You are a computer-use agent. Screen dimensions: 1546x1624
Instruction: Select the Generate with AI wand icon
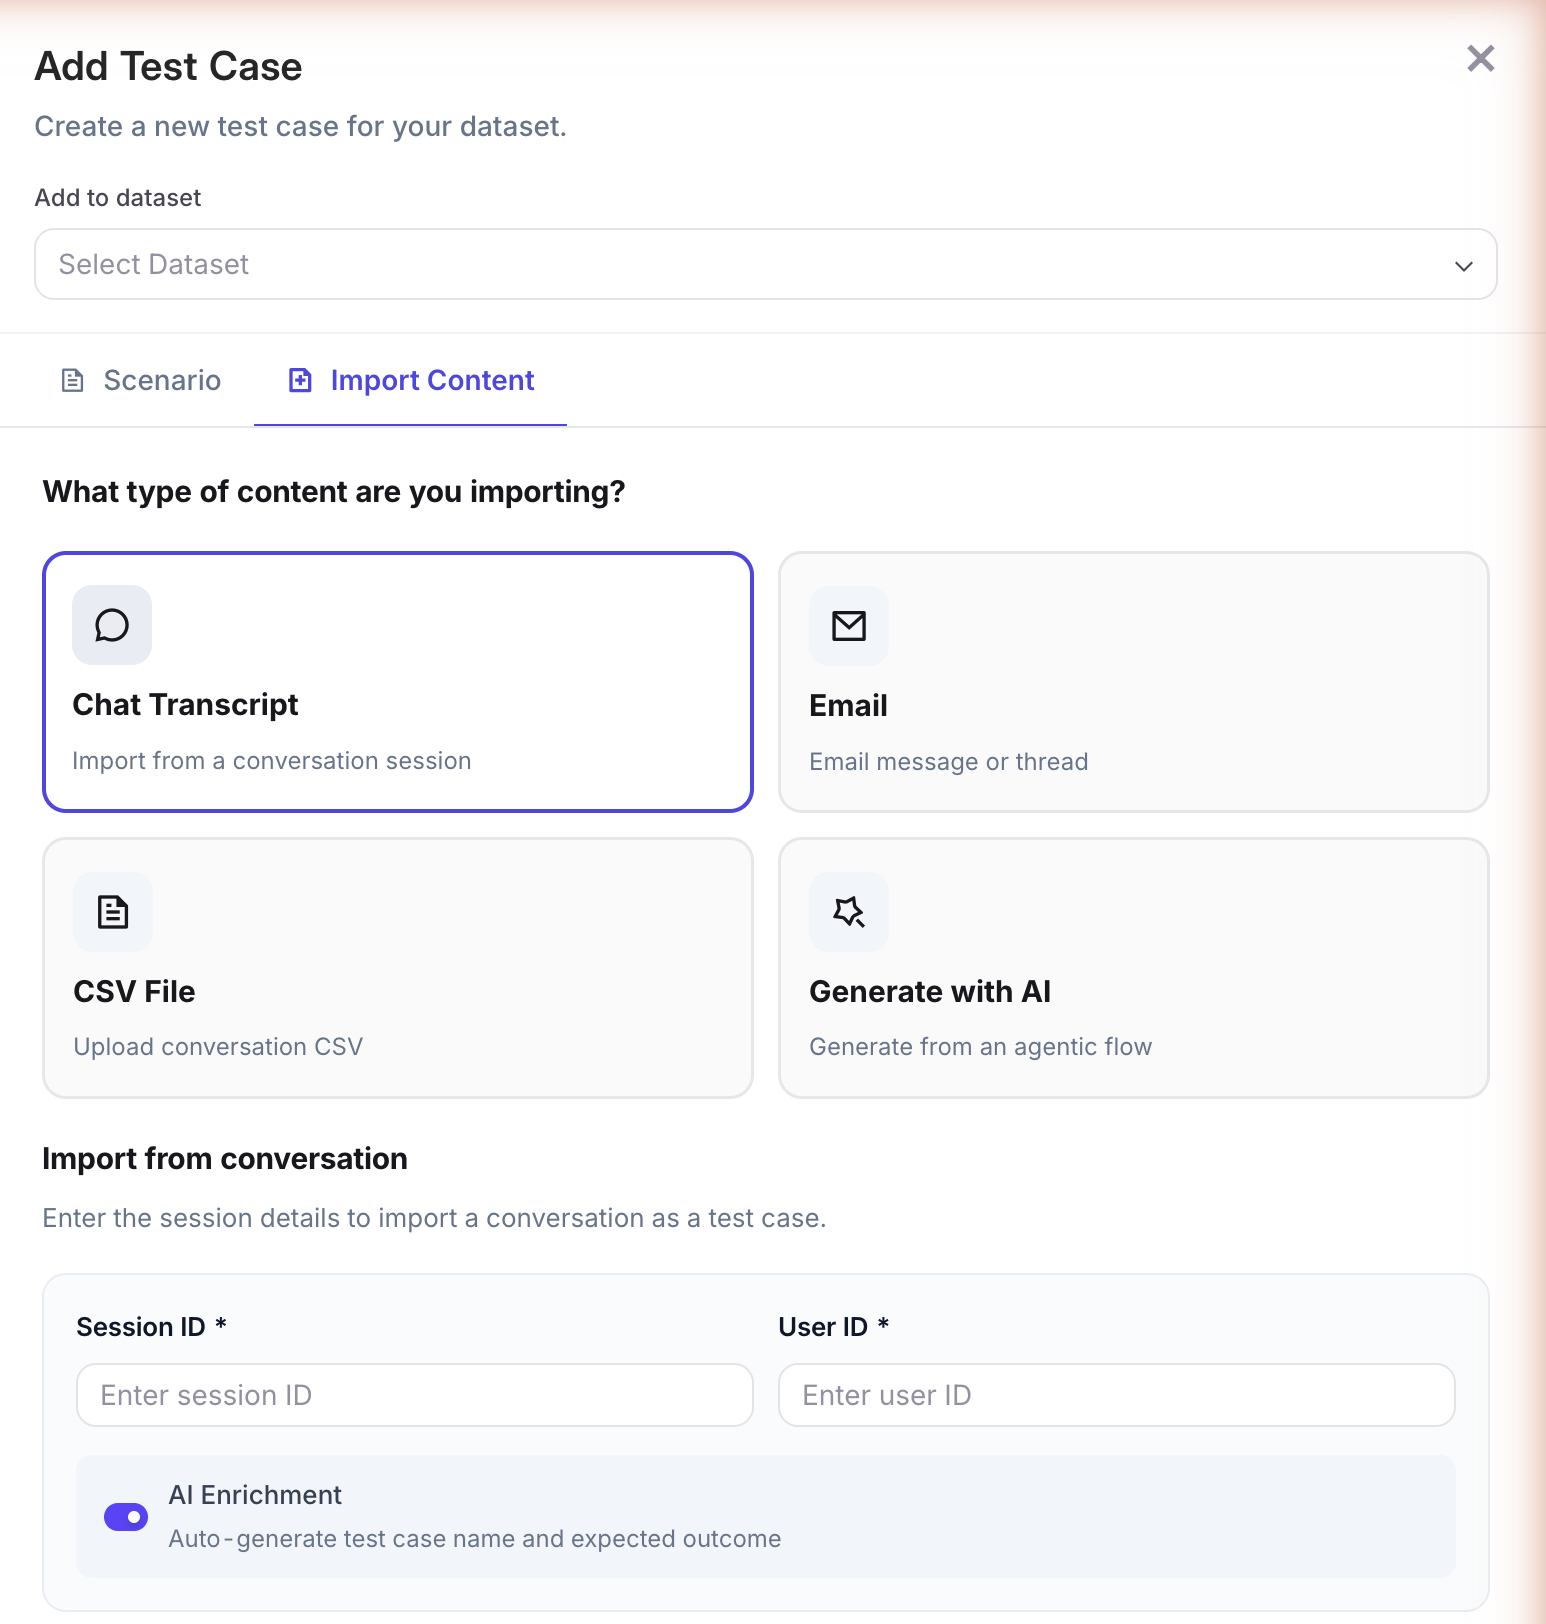click(x=849, y=912)
